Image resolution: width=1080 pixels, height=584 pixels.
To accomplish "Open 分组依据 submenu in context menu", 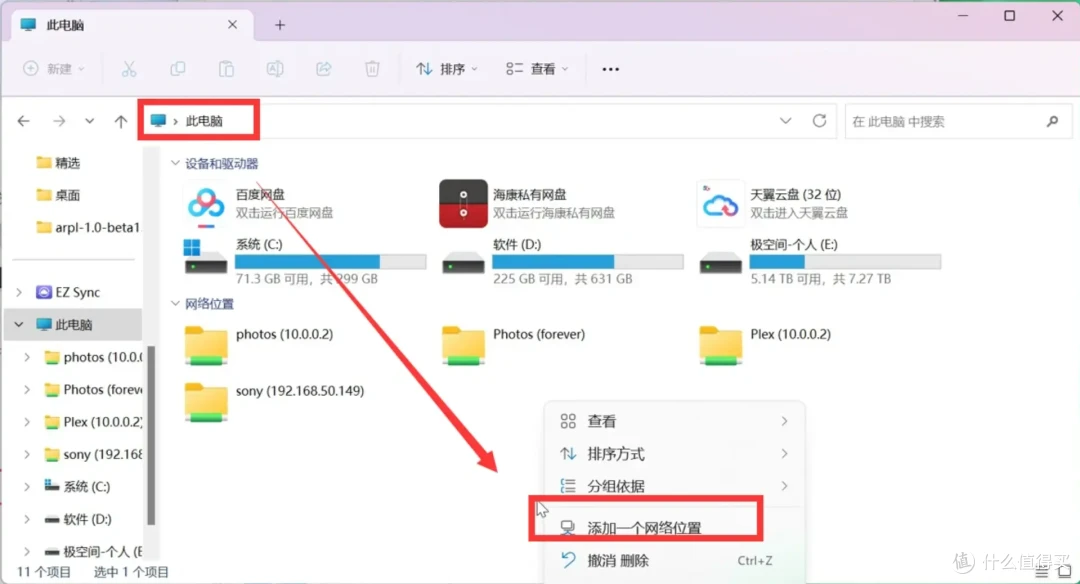I will click(x=674, y=486).
